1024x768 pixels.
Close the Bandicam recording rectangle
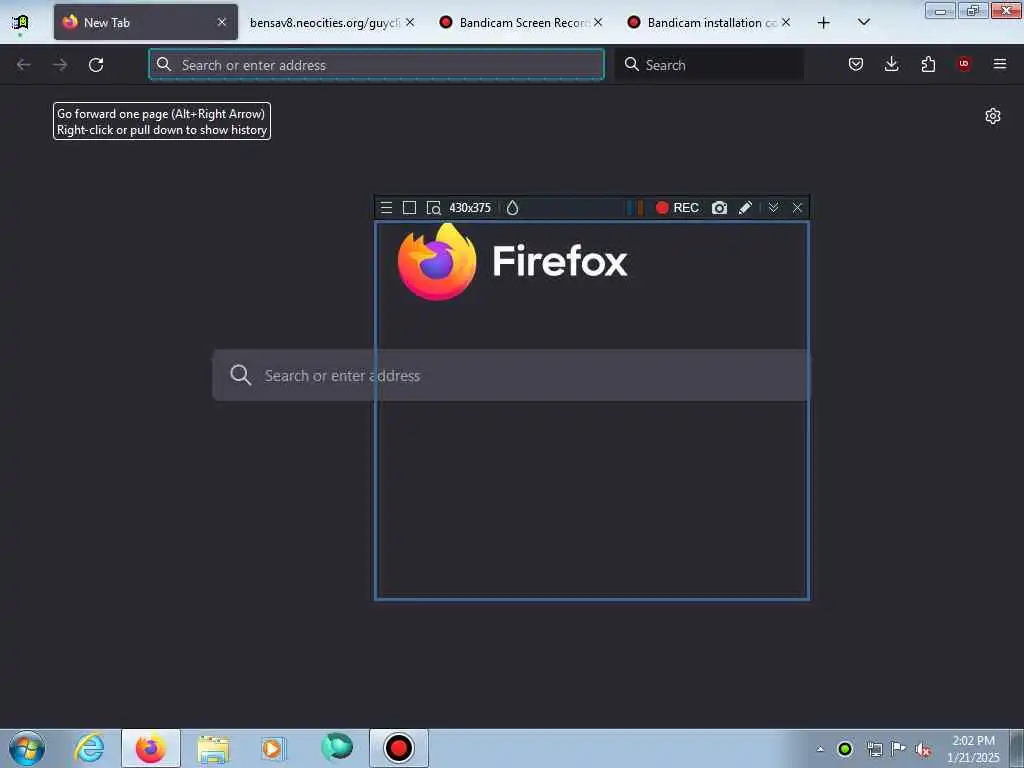[x=797, y=208]
